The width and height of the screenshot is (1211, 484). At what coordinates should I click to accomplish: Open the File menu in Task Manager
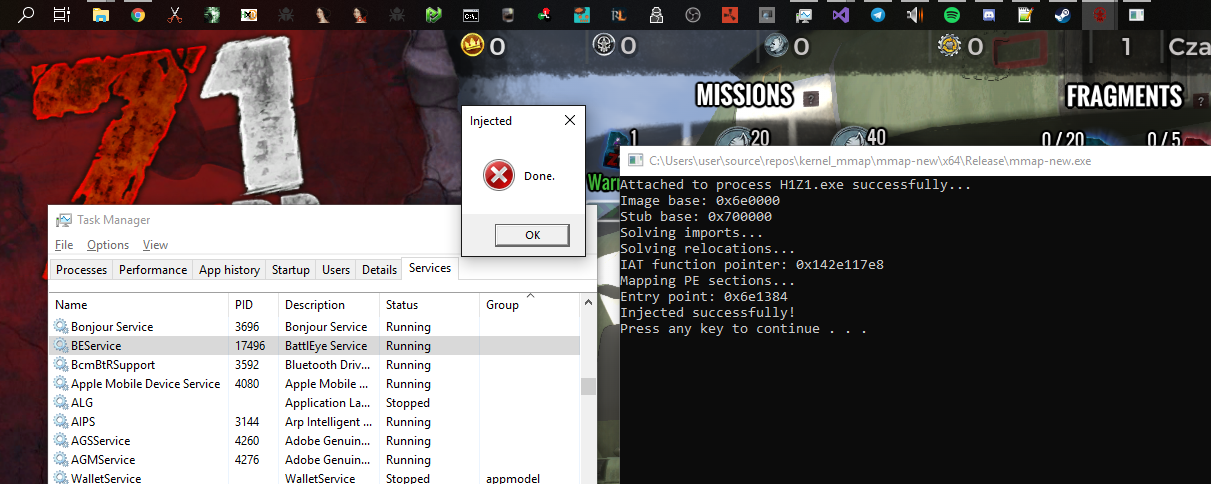[64, 245]
